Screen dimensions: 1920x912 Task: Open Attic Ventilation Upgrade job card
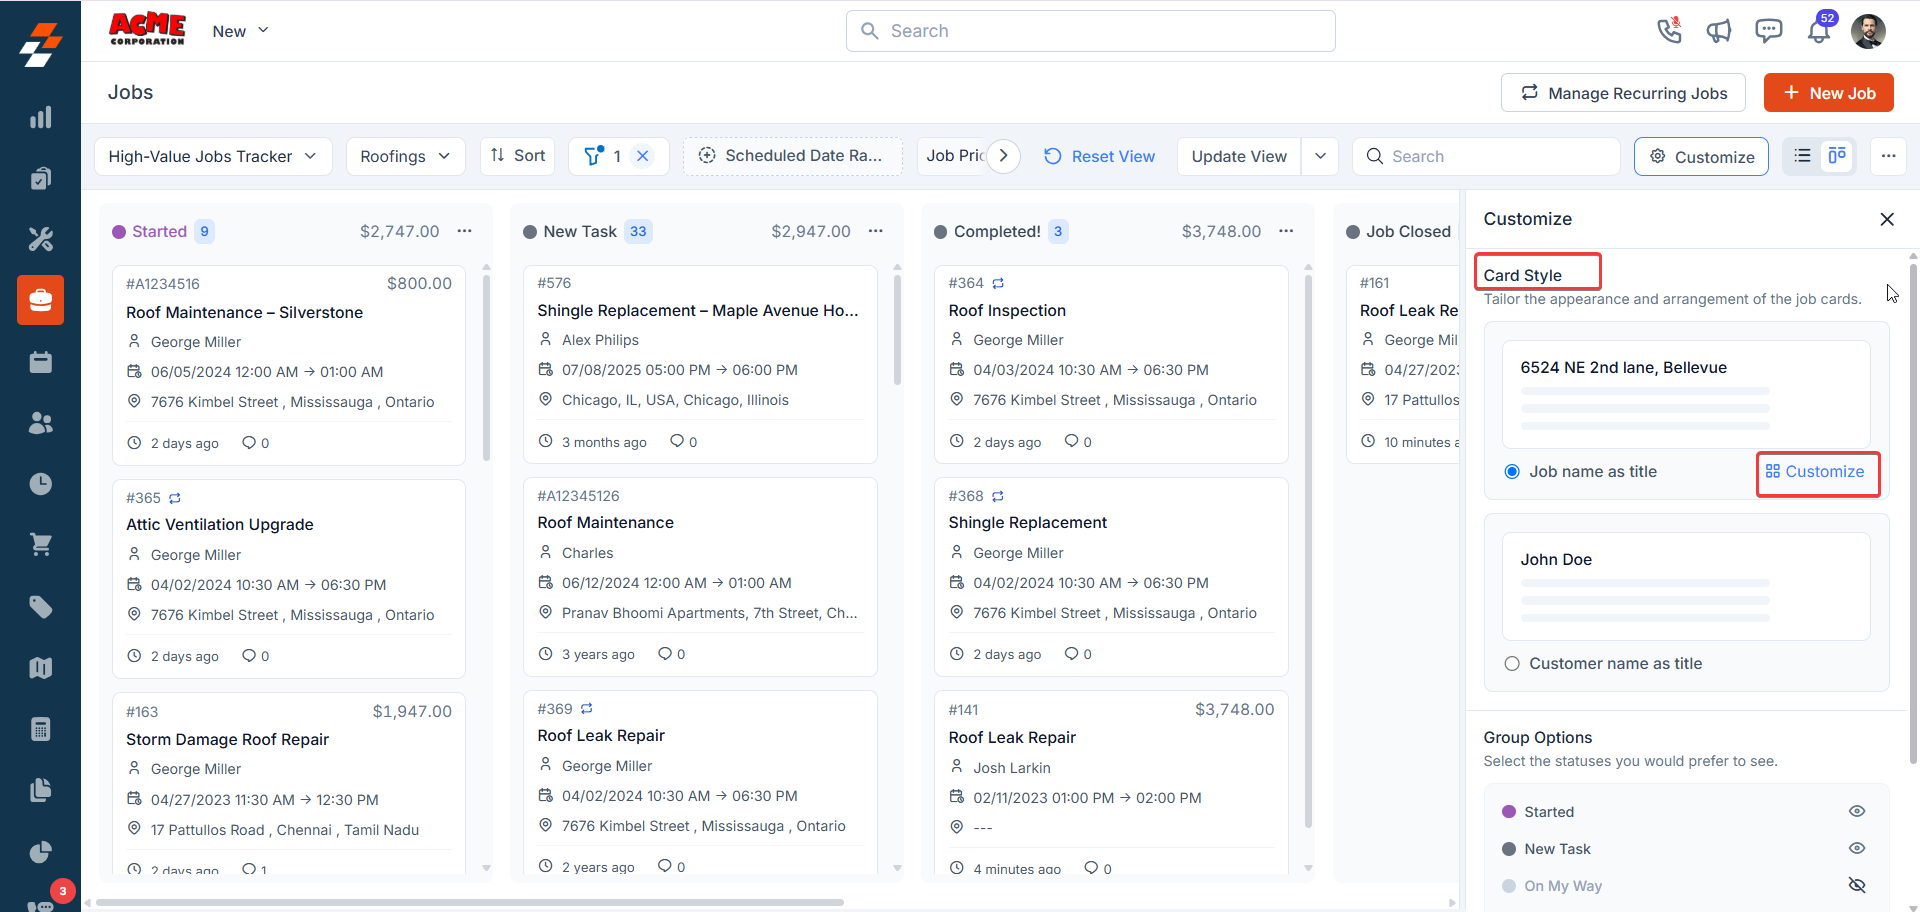(x=289, y=578)
